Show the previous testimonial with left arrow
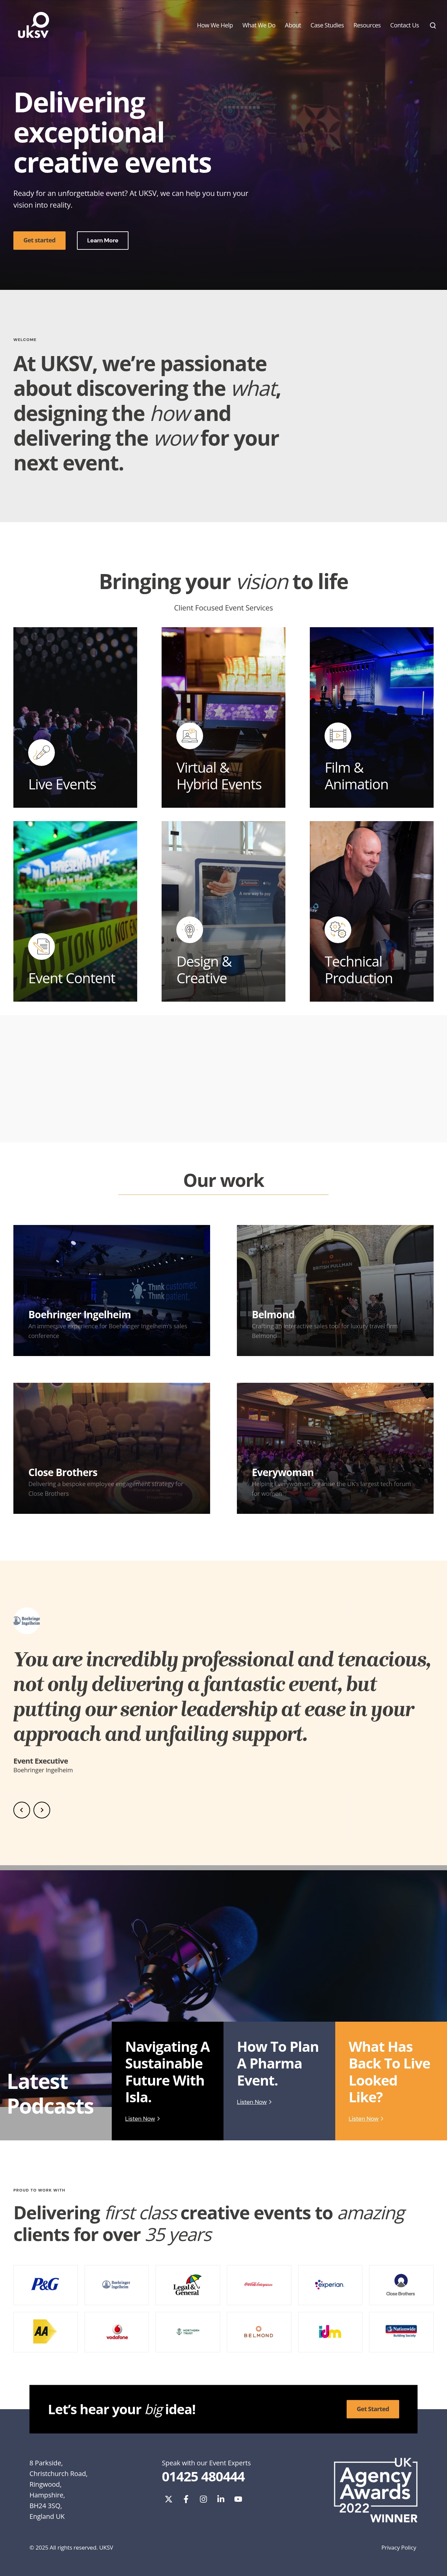 pyautogui.click(x=21, y=1810)
